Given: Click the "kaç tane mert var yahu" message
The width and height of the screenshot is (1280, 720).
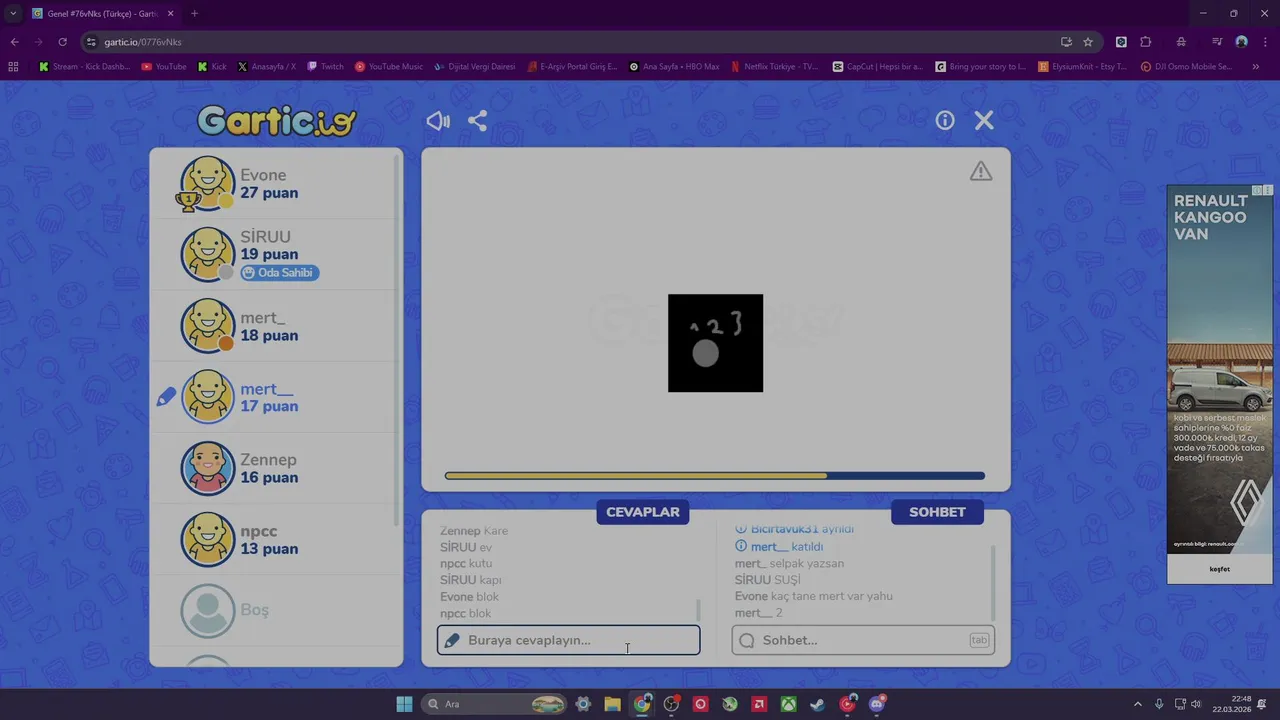Looking at the screenshot, I should click(x=832, y=596).
